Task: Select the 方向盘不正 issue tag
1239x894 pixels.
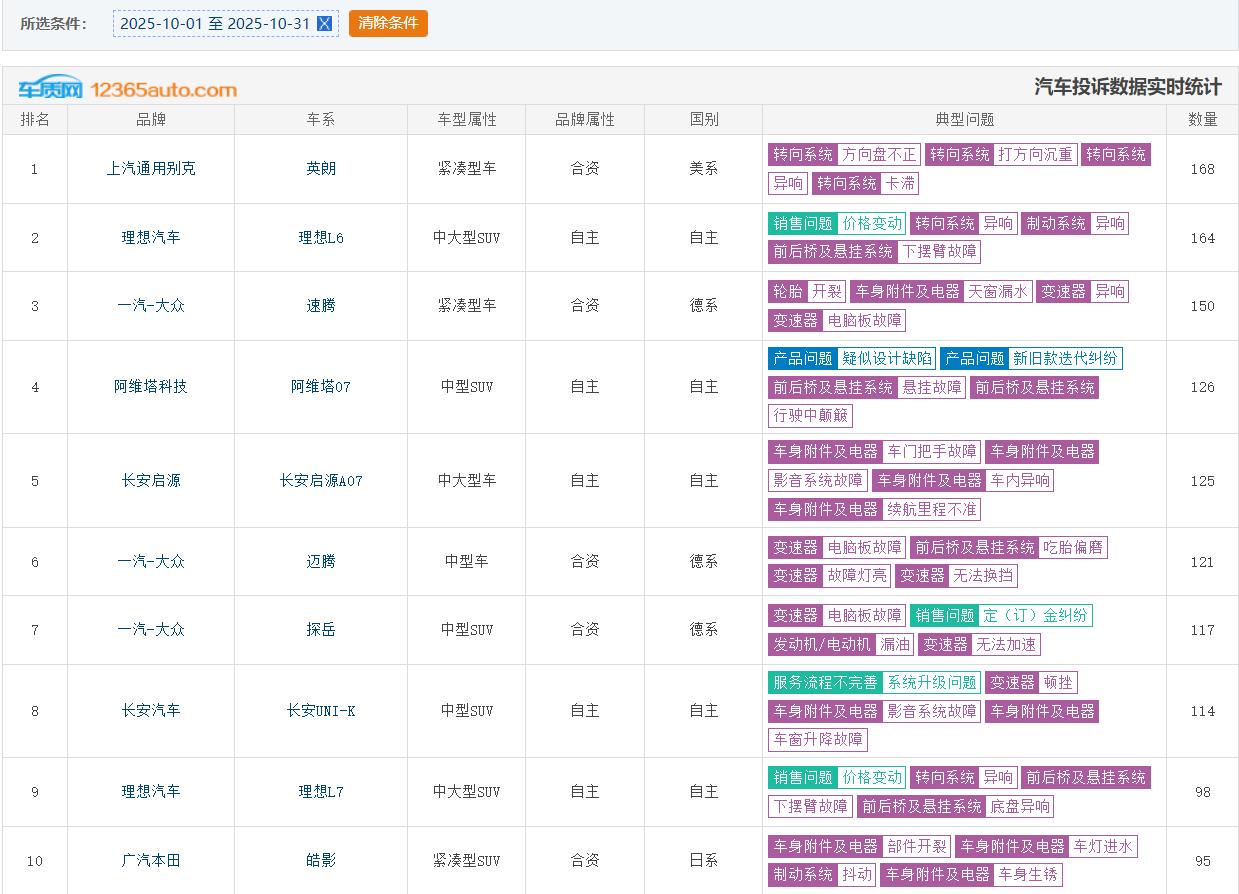Action: pos(879,155)
